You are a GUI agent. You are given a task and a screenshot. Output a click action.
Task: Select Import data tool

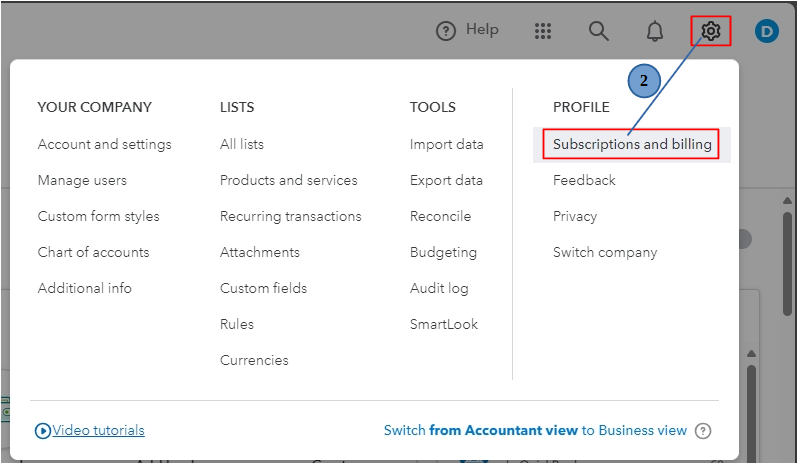446,144
